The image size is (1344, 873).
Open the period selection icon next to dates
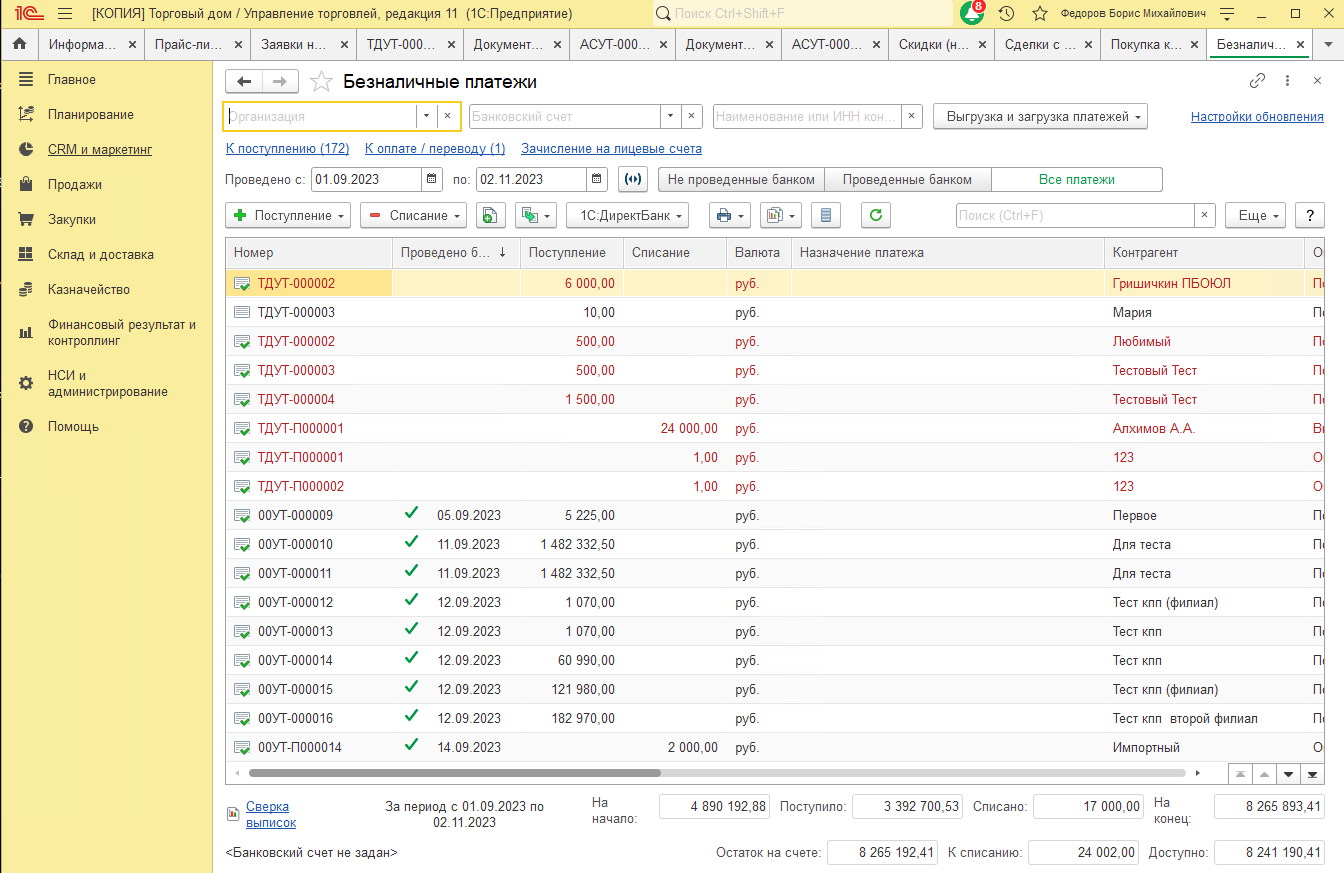coord(633,180)
